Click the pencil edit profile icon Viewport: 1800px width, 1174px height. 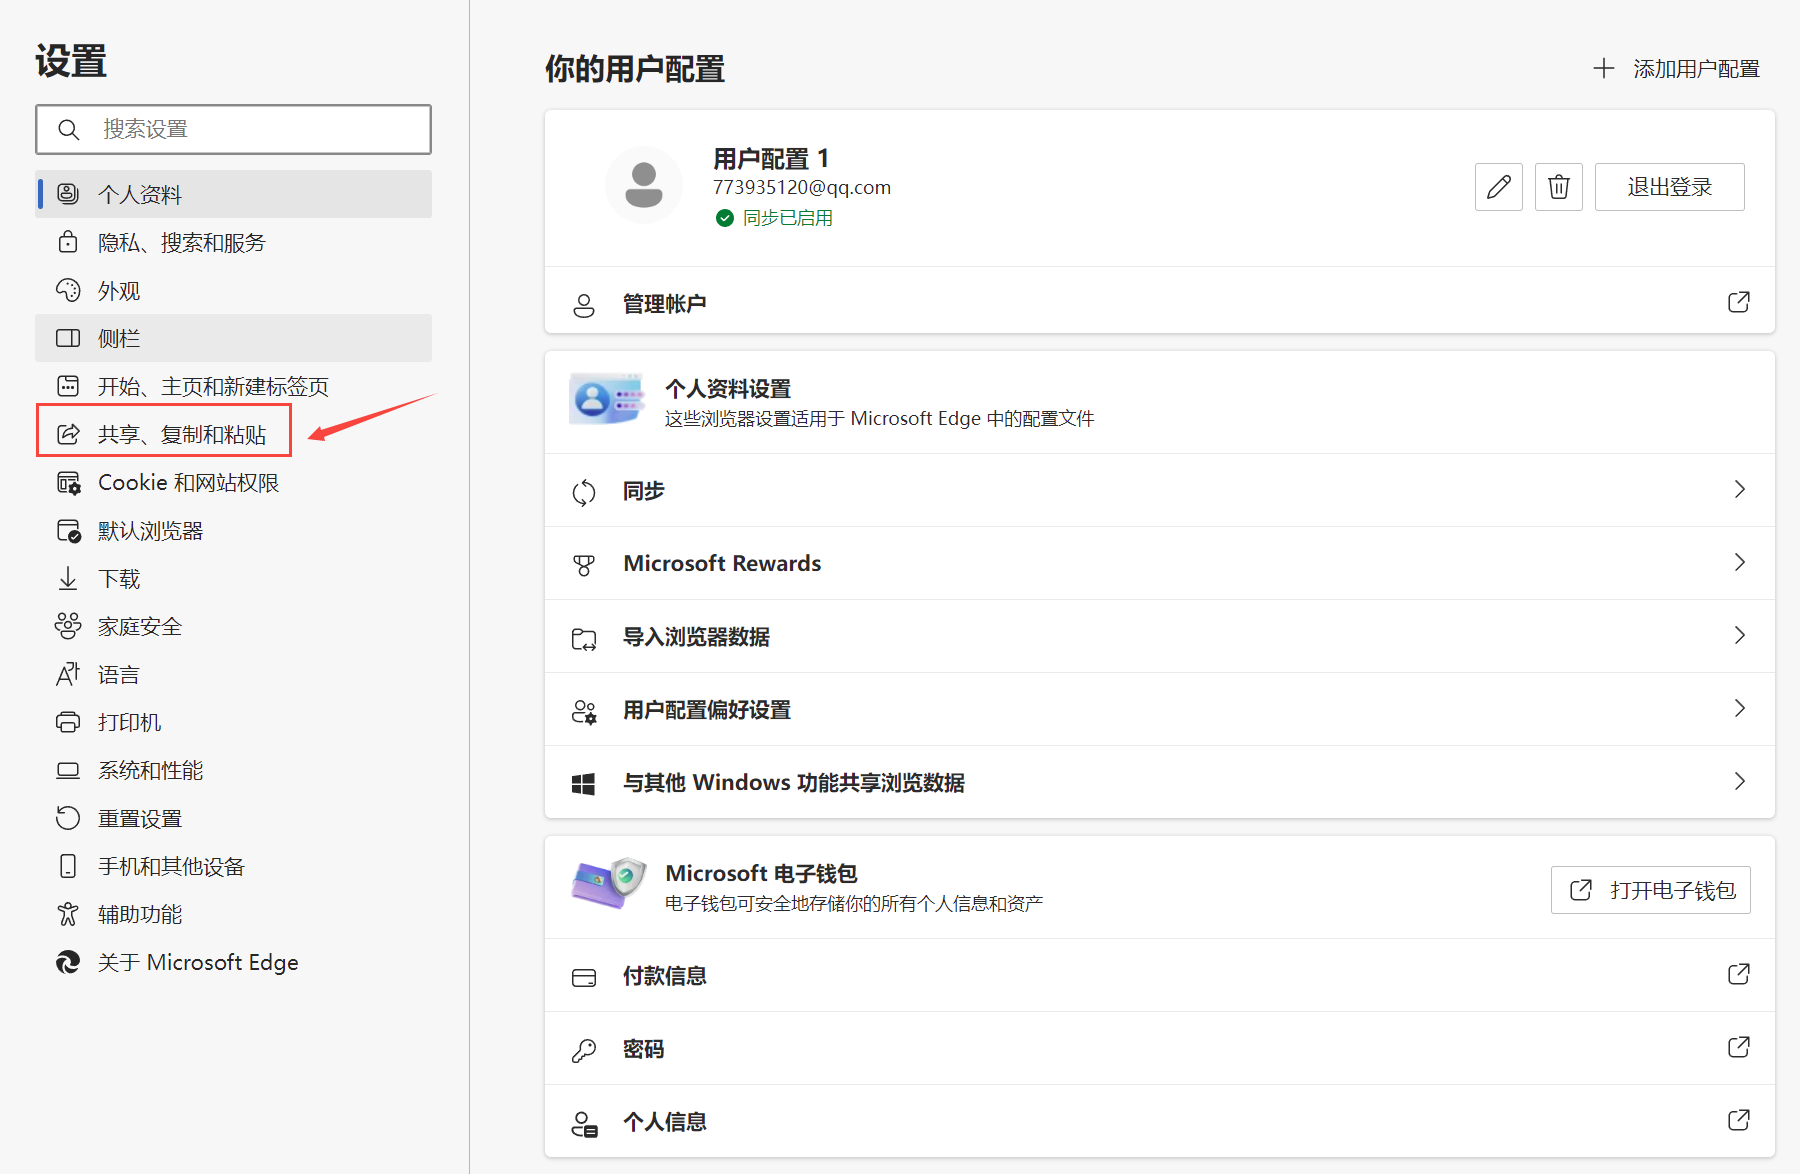[x=1498, y=187]
